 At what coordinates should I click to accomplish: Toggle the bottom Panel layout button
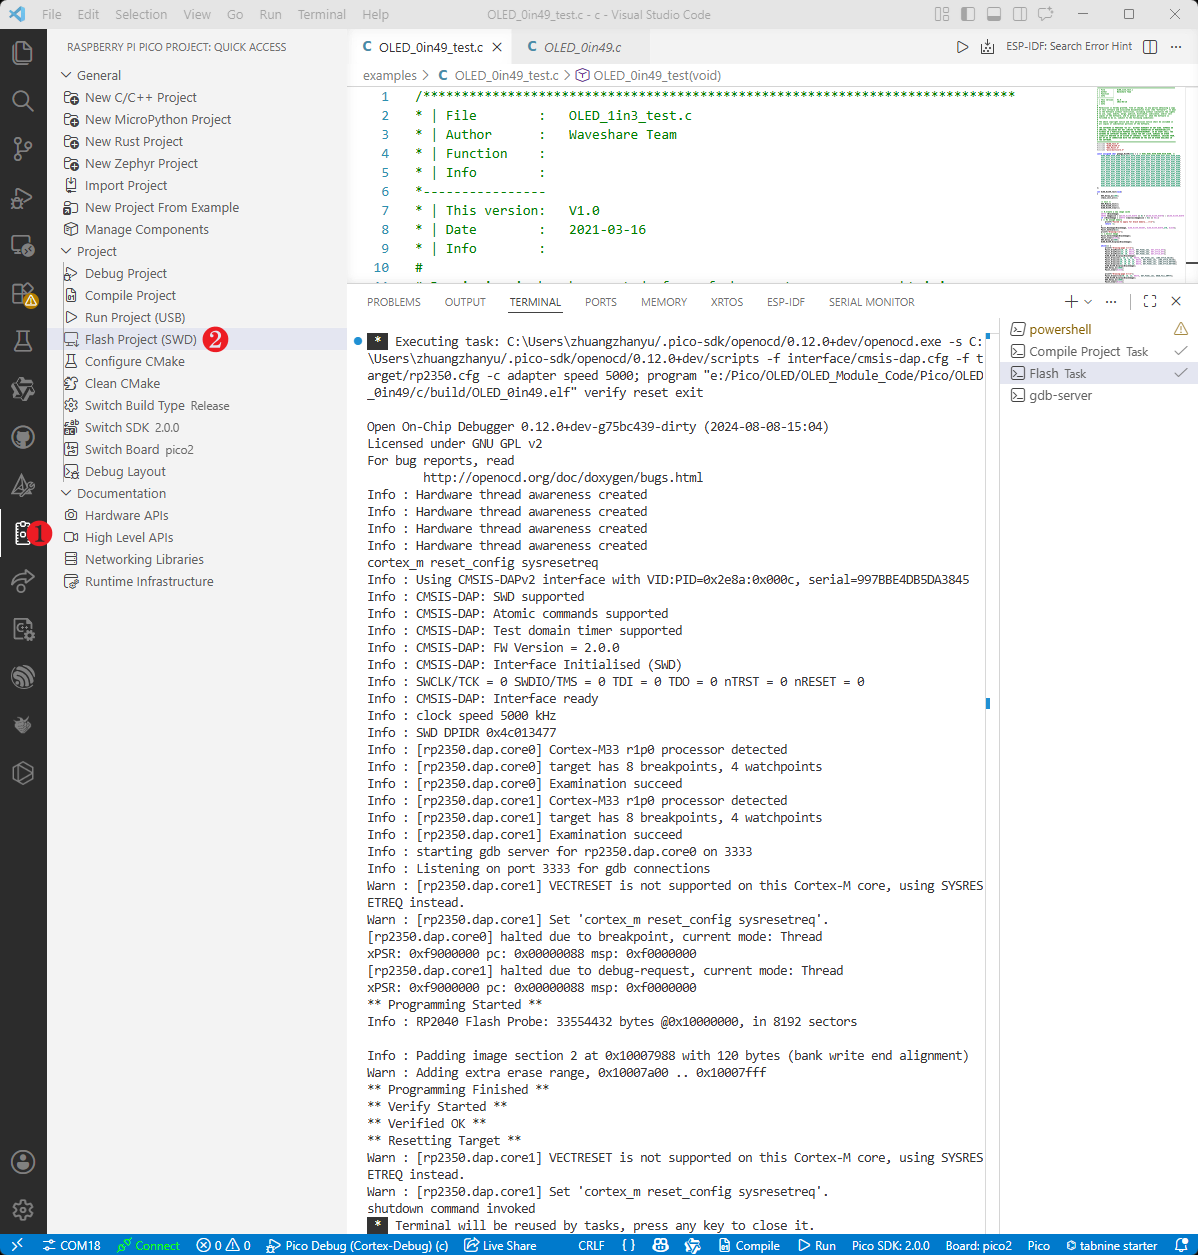click(x=994, y=14)
